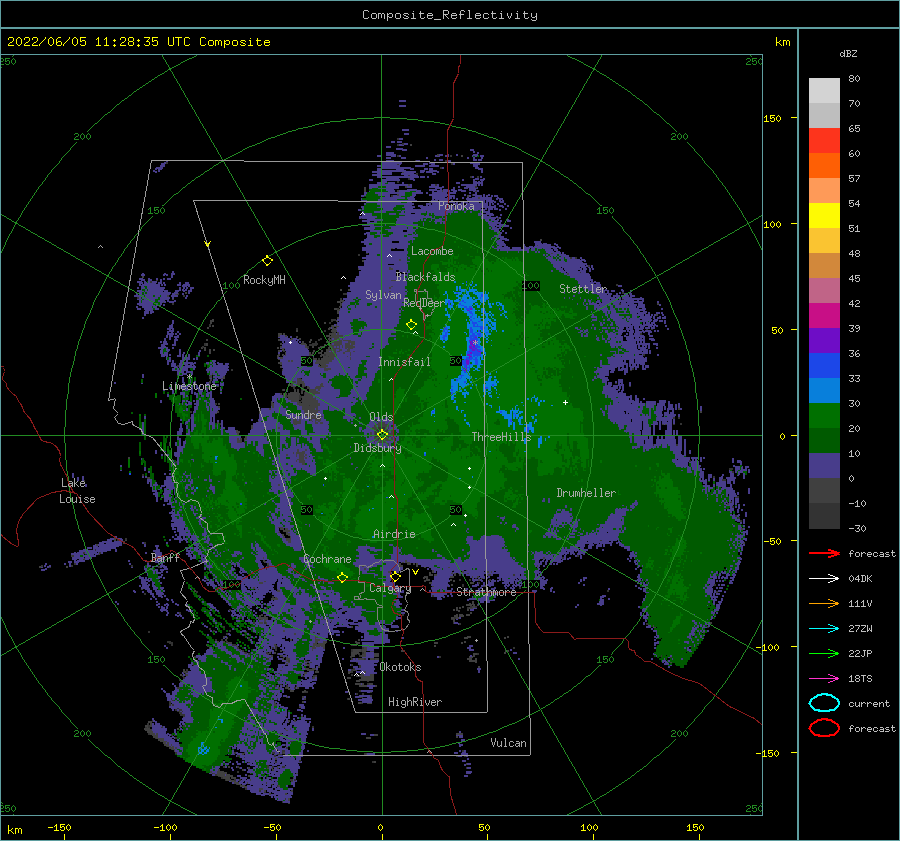Click the Vulcan city label
Image resolution: width=900 pixels, height=841 pixels.
point(509,743)
